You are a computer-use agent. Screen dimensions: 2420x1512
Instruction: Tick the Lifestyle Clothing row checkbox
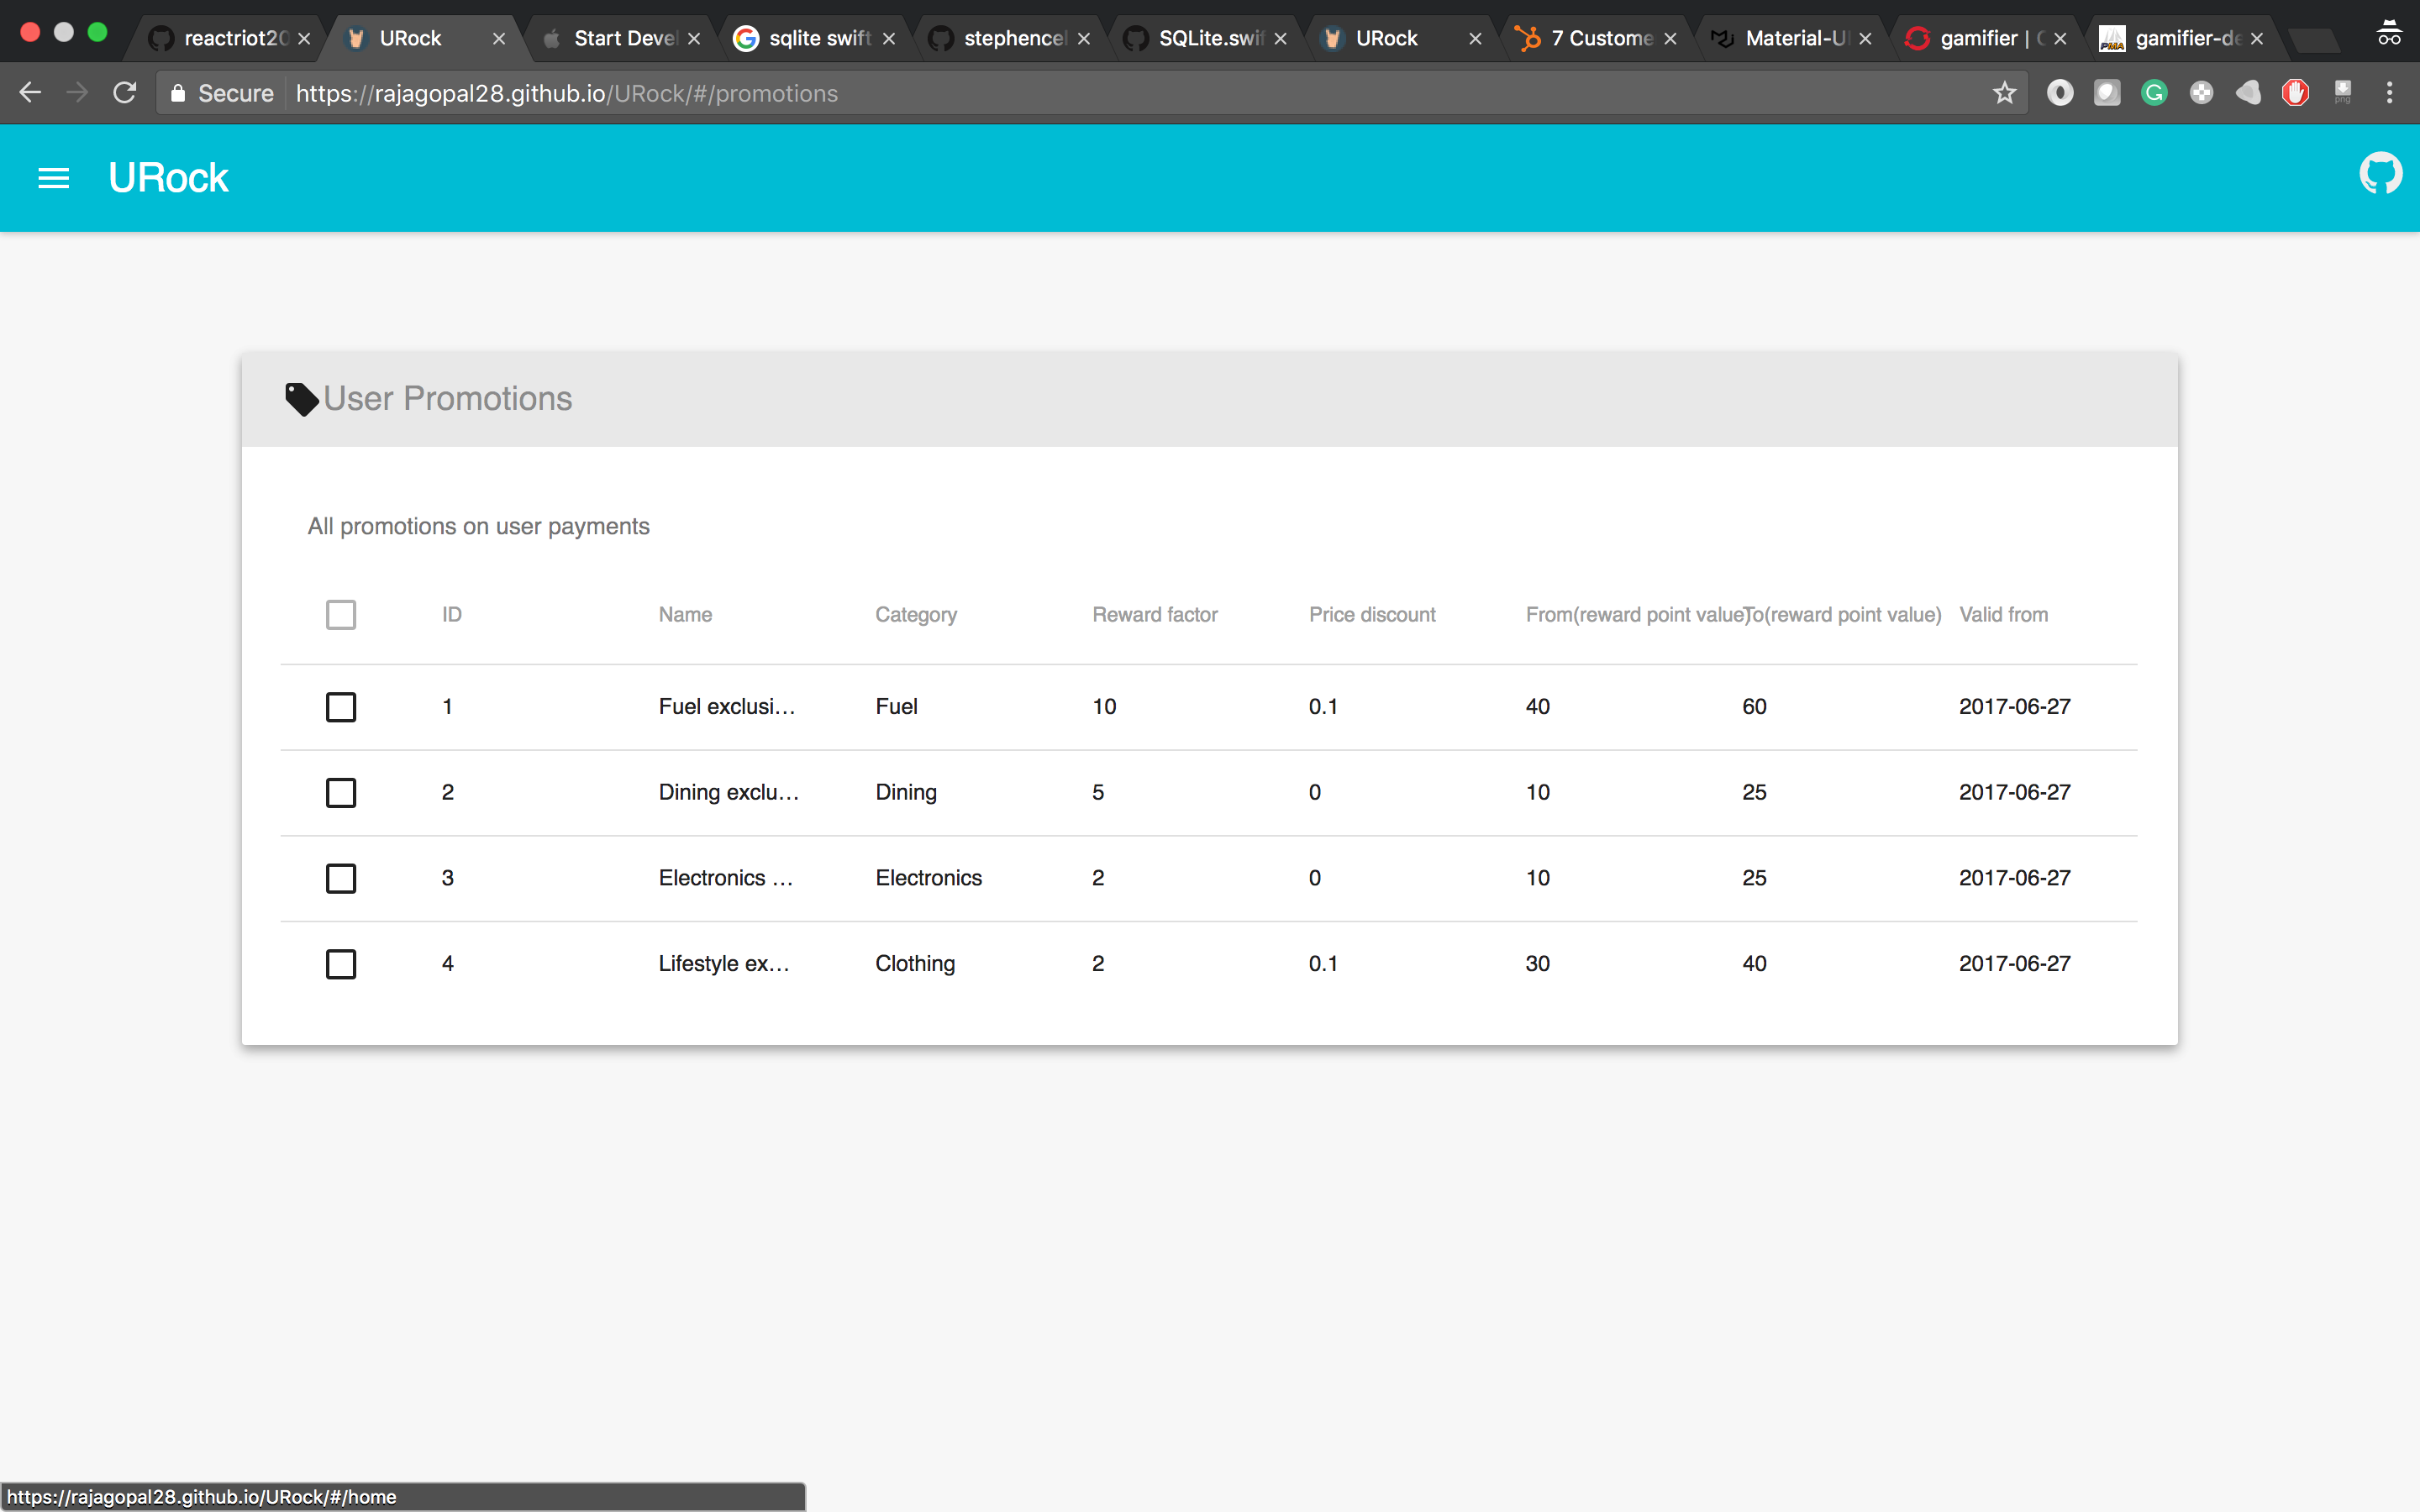tap(341, 964)
